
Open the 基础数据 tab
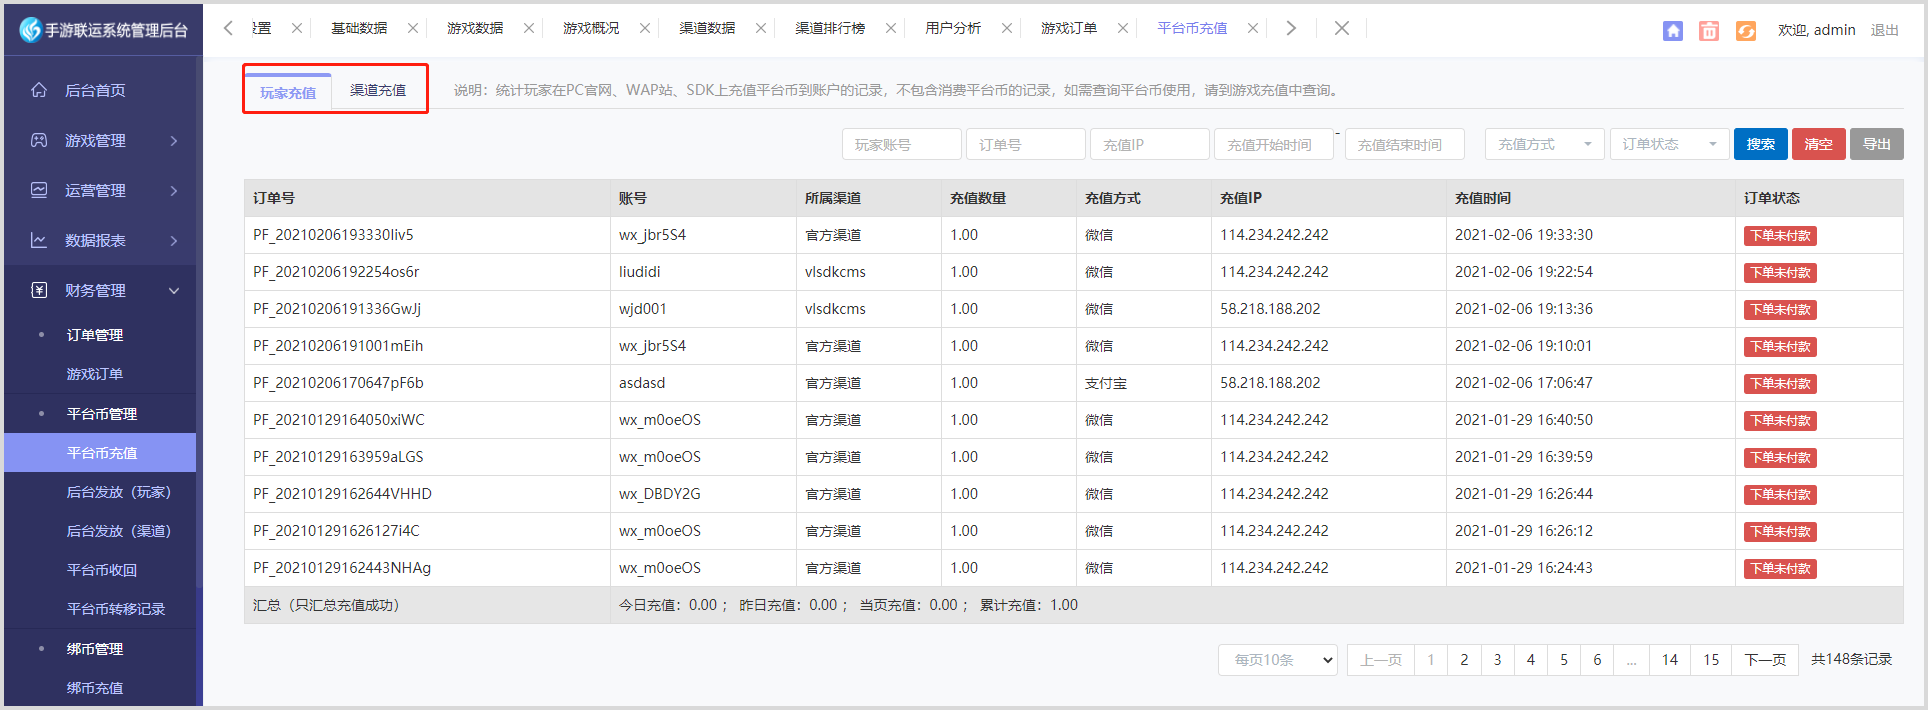pyautogui.click(x=359, y=28)
